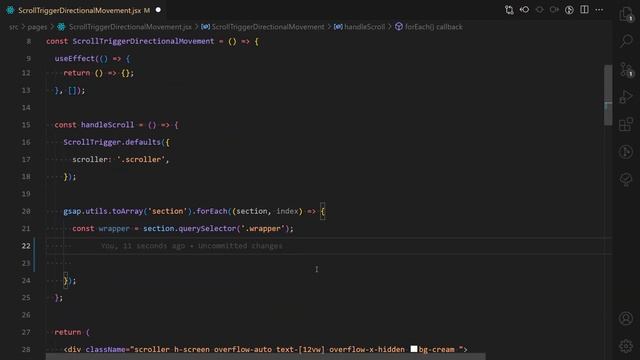Click the closing '});' on line 24

(70, 280)
